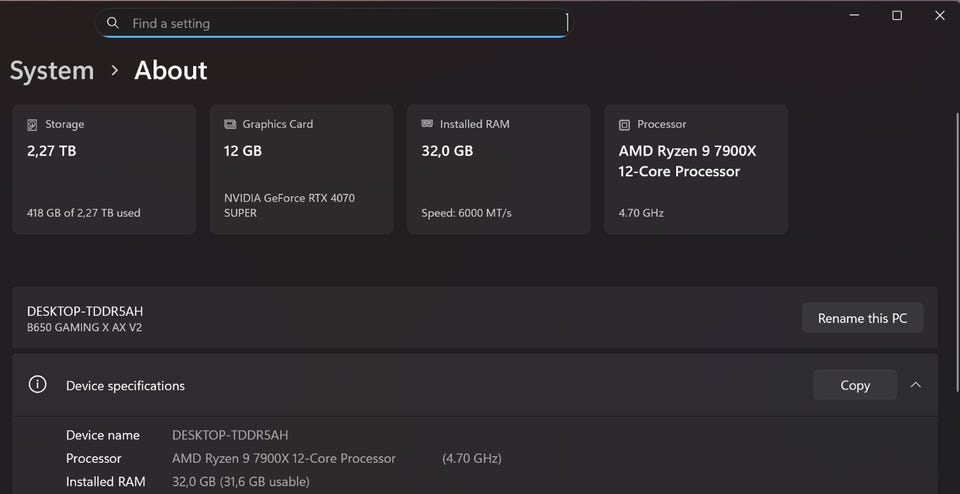This screenshot has width=960, height=494.
Task: Open the Installed RAM 32,0 GB card
Action: click(498, 170)
